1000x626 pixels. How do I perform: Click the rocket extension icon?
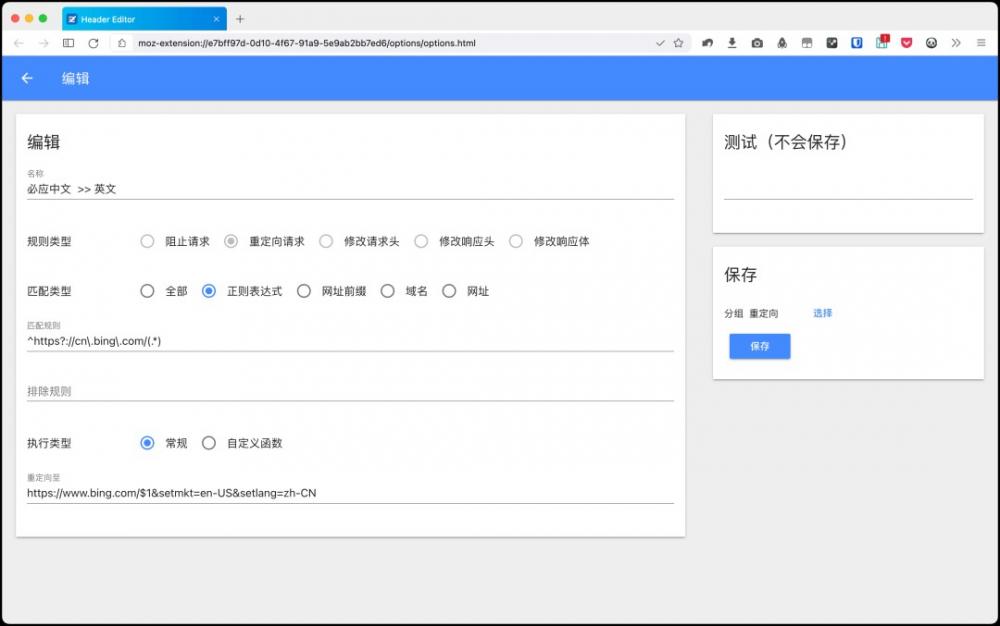[782, 43]
